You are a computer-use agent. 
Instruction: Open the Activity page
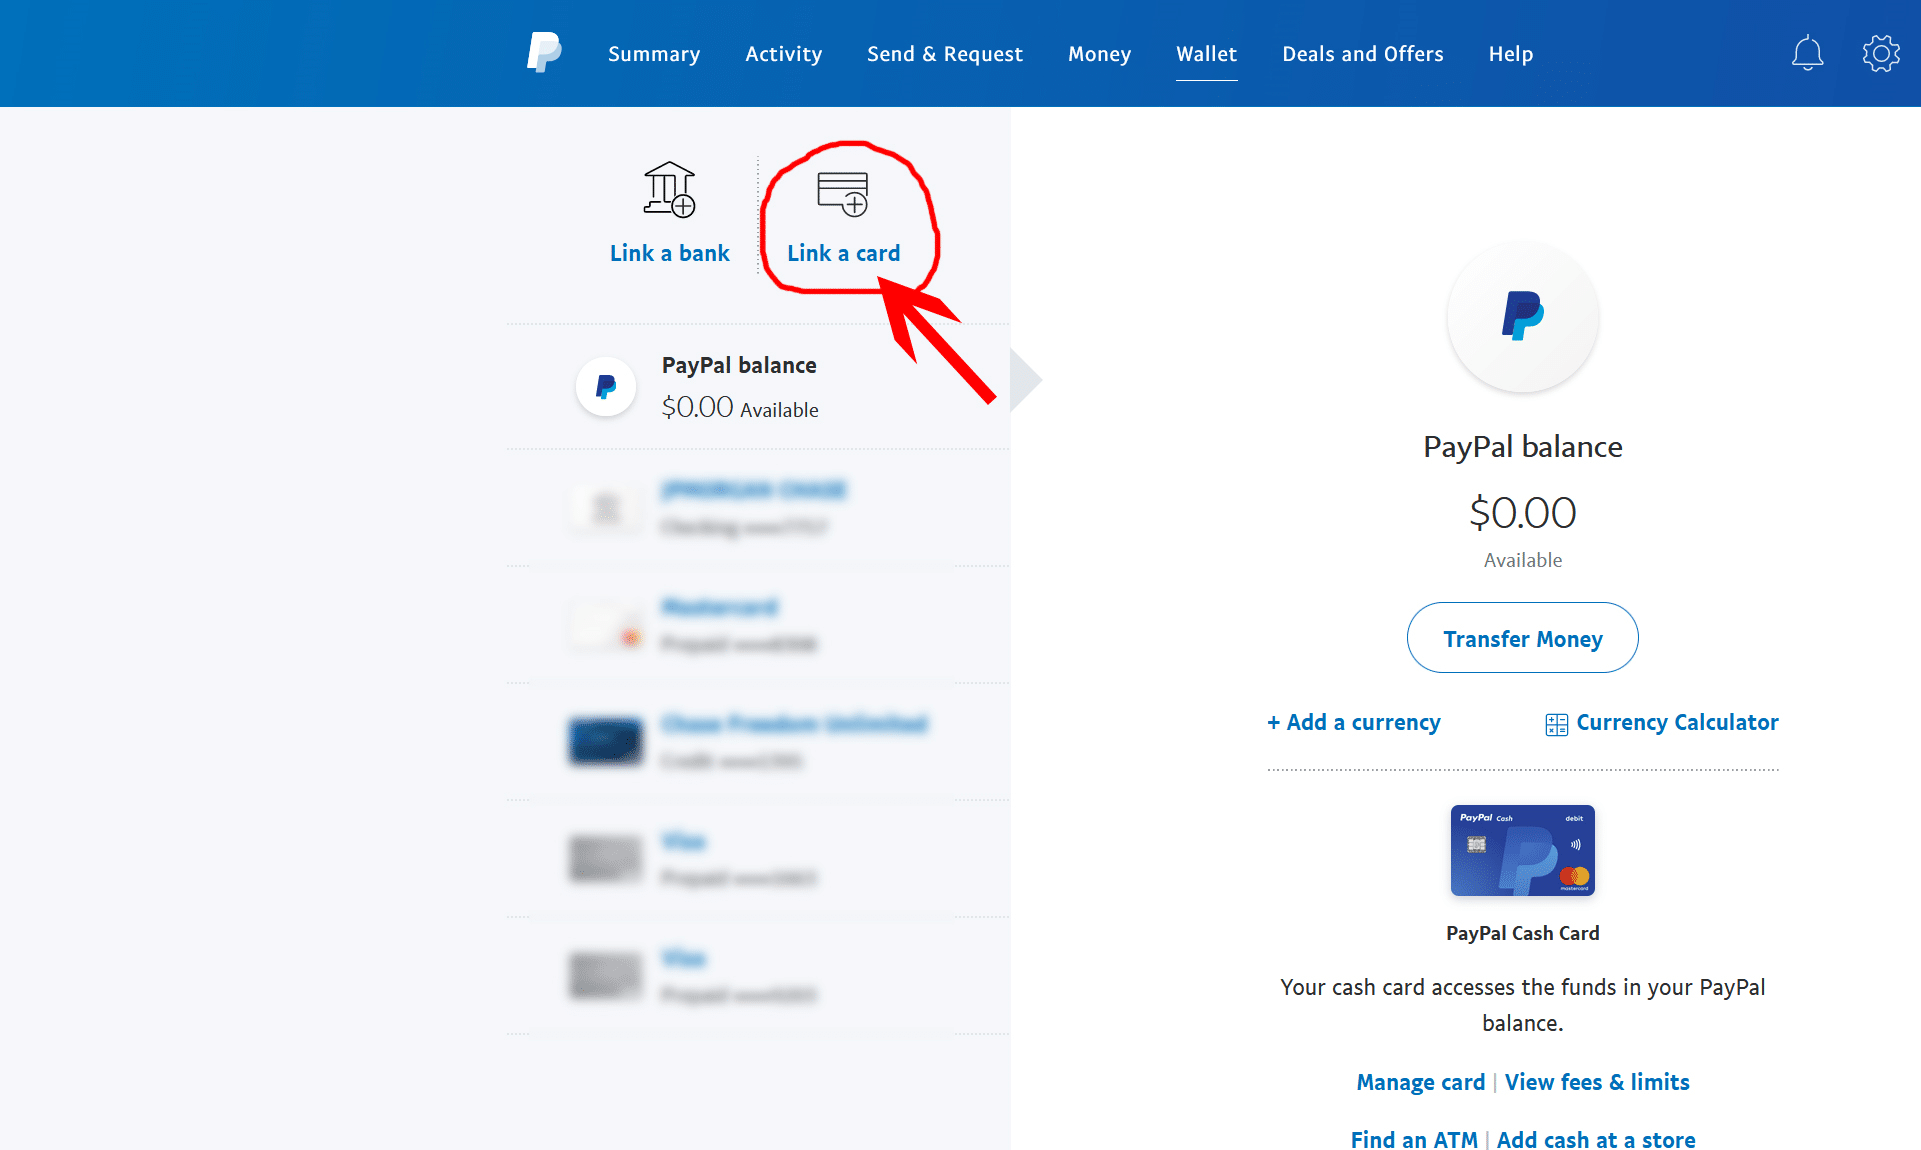click(x=783, y=54)
